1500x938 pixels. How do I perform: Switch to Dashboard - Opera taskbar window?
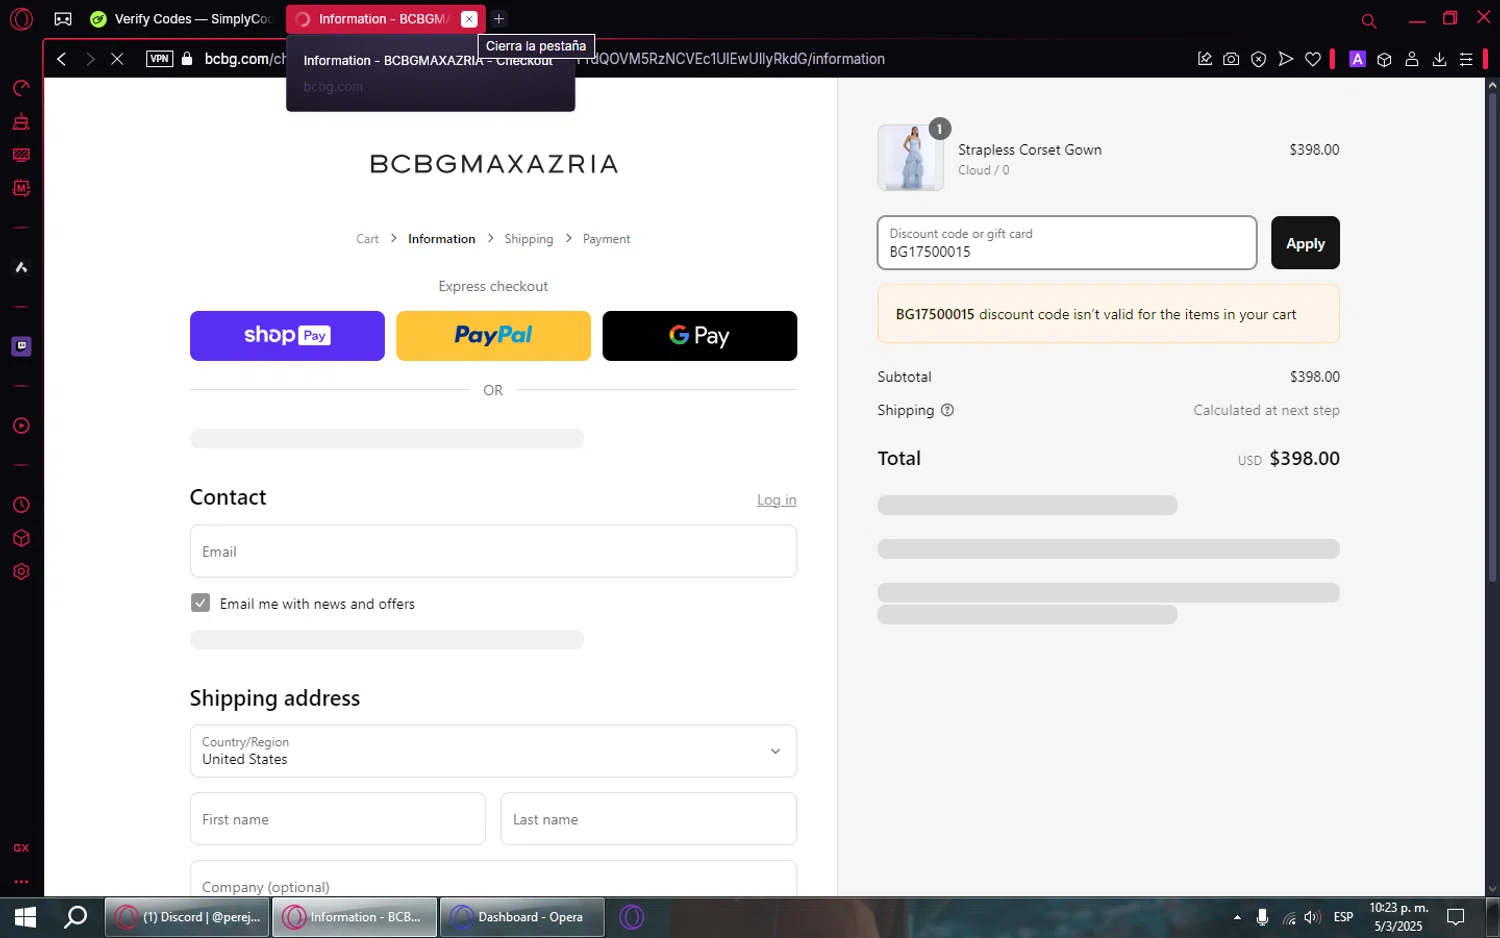[521, 917]
